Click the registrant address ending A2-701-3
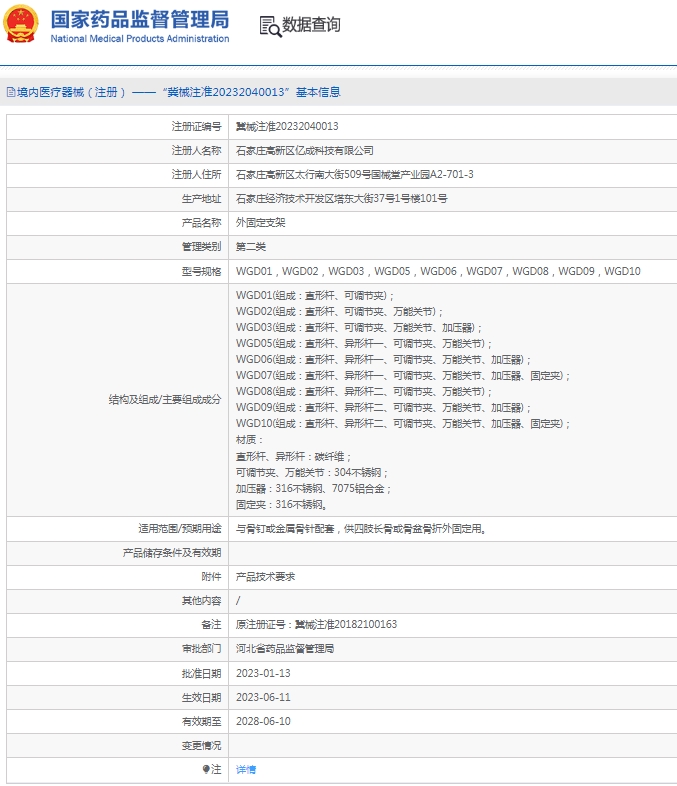 (x=355, y=174)
